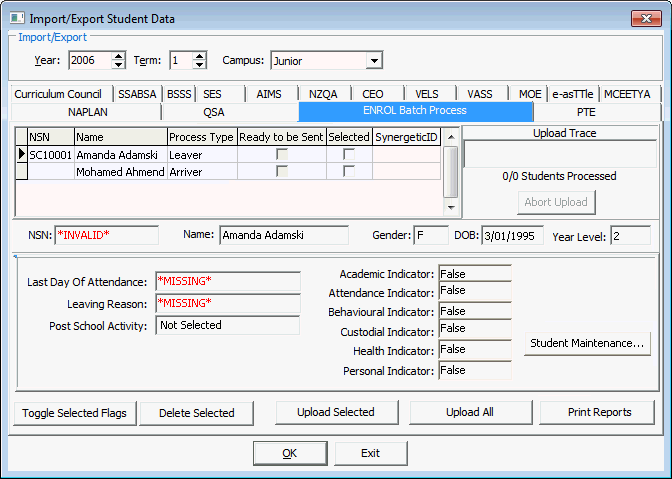672x479 pixels.
Task: Click the grid scrollbar up arrow
Action: click(x=450, y=137)
